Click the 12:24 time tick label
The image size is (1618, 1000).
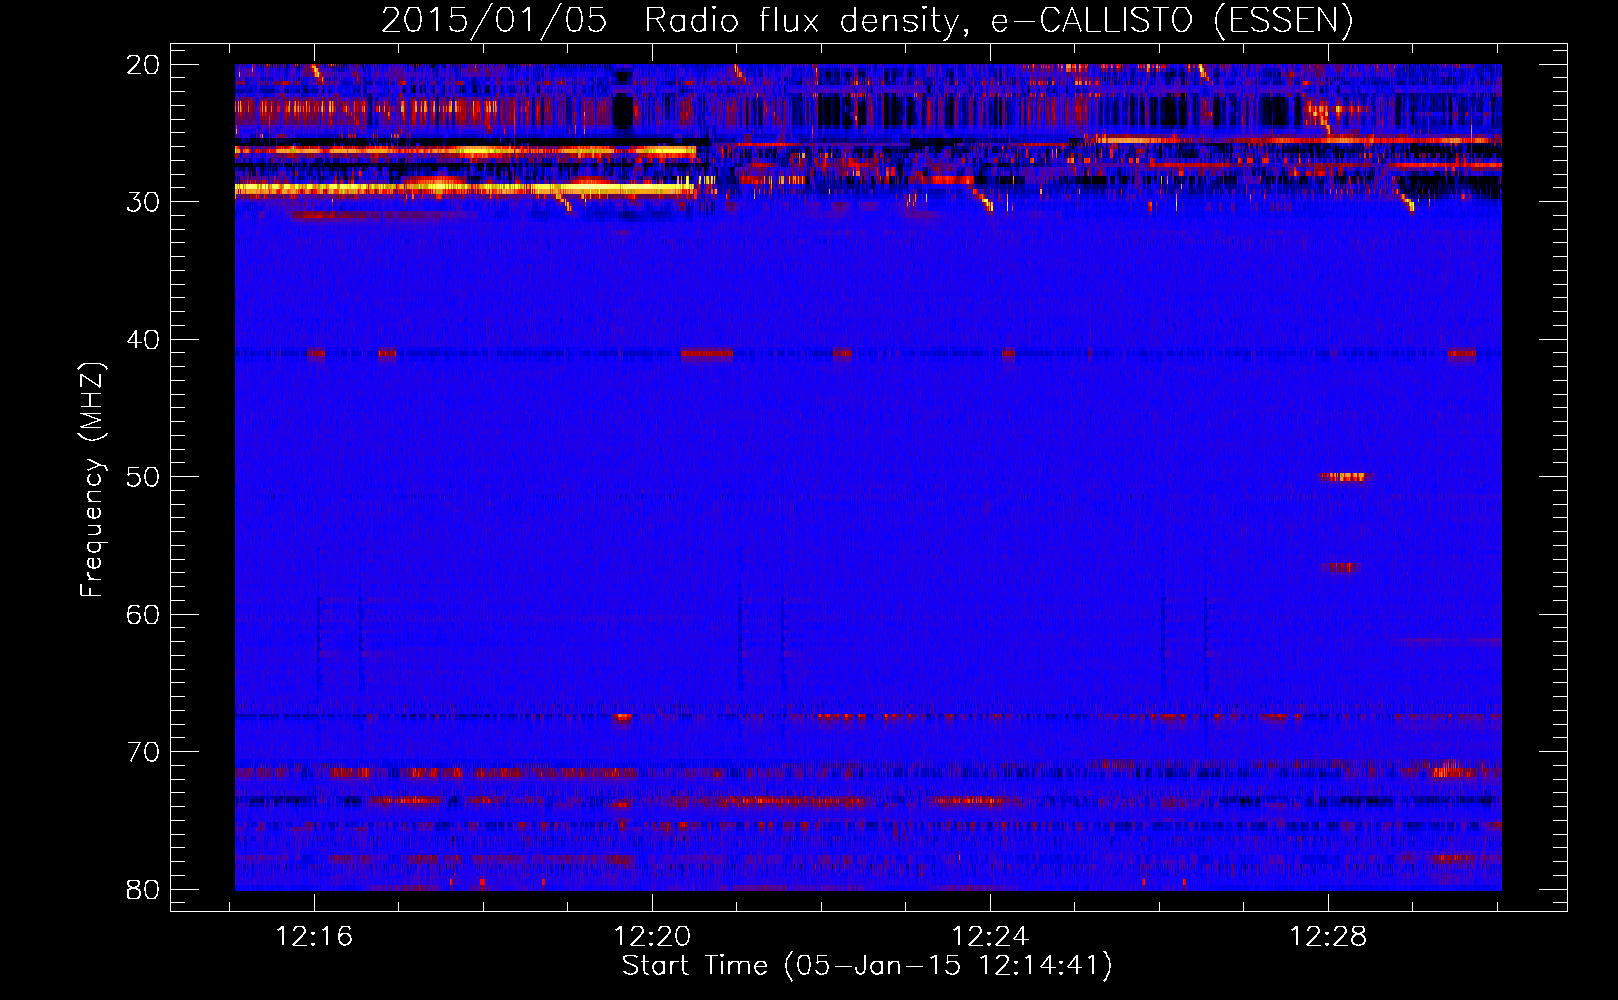[990, 937]
